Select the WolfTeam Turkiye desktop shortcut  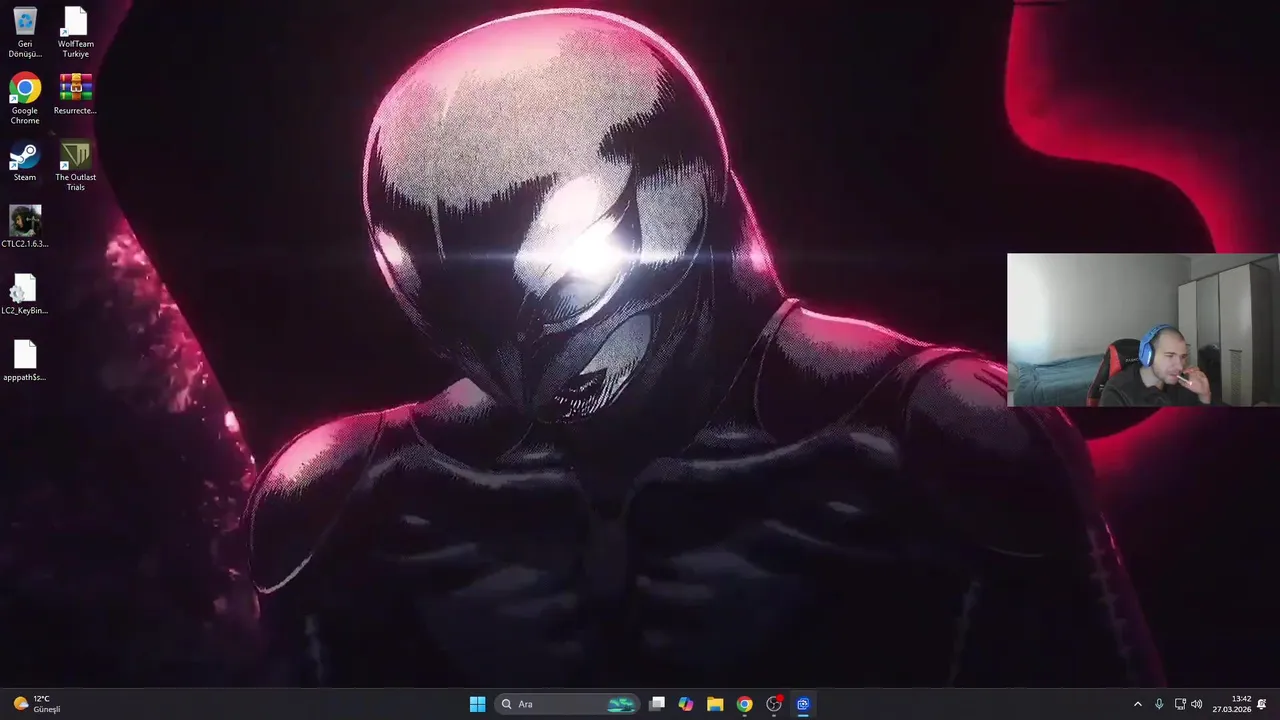[76, 32]
